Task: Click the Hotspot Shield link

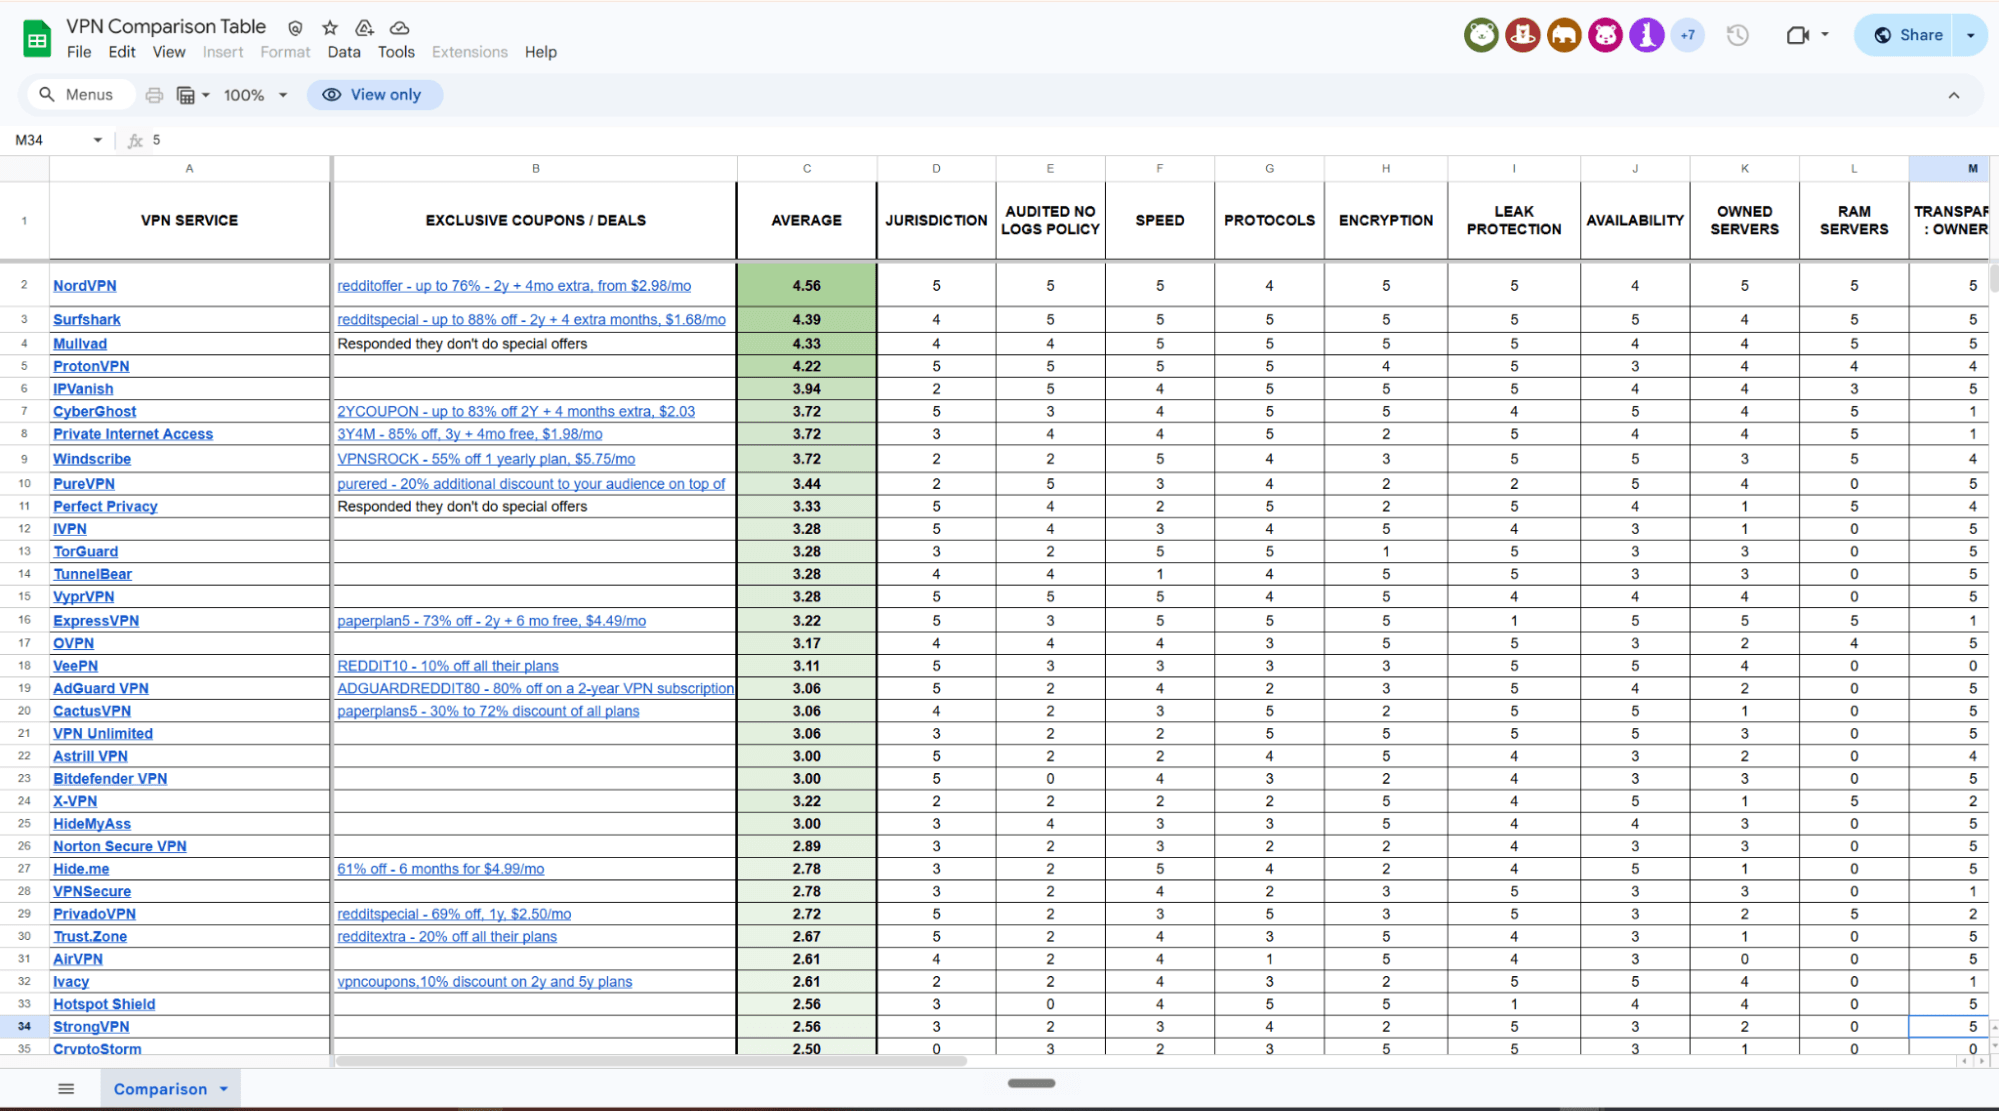Action: pos(104,1005)
